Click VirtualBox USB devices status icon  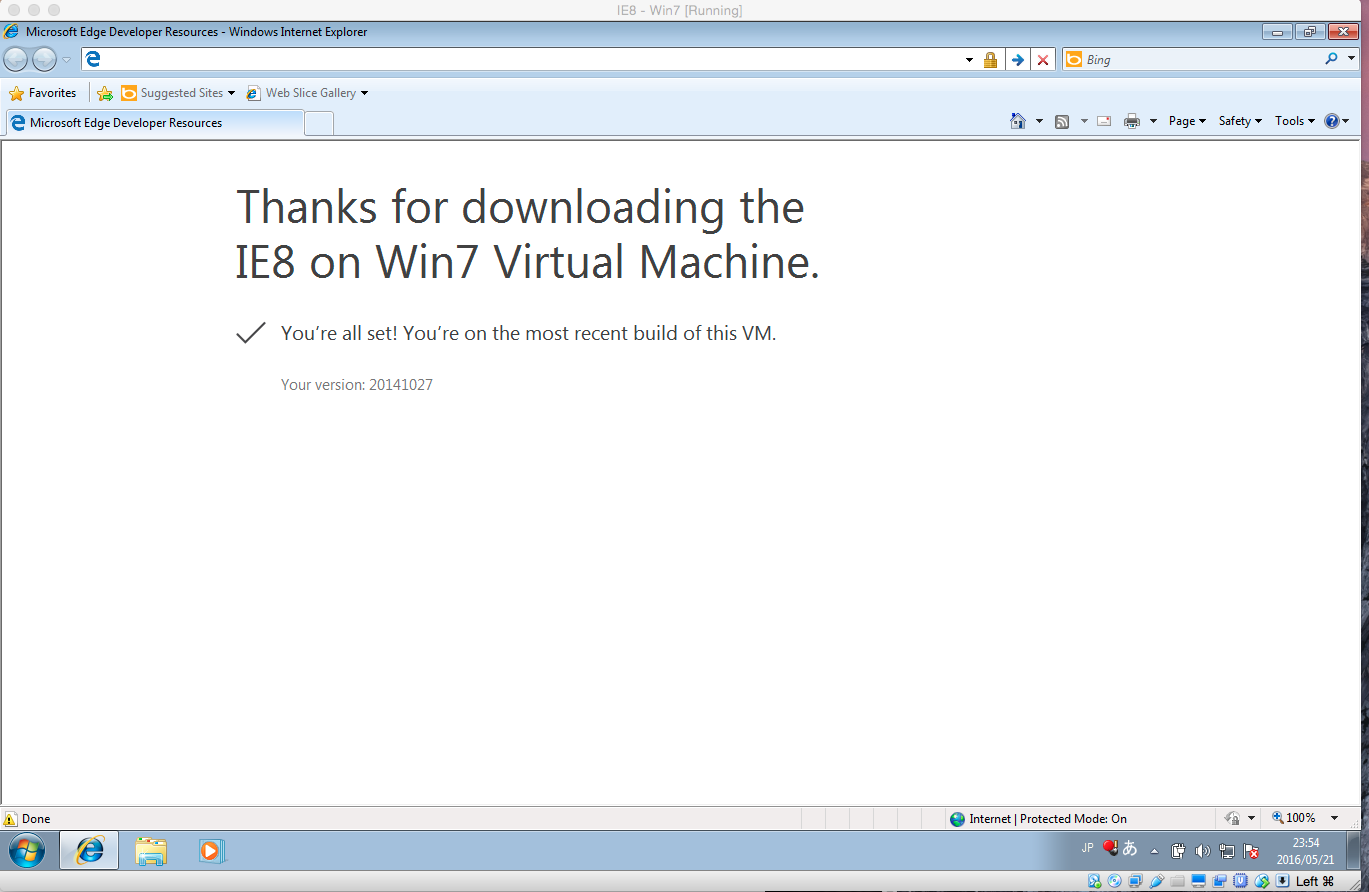[x=1157, y=881]
